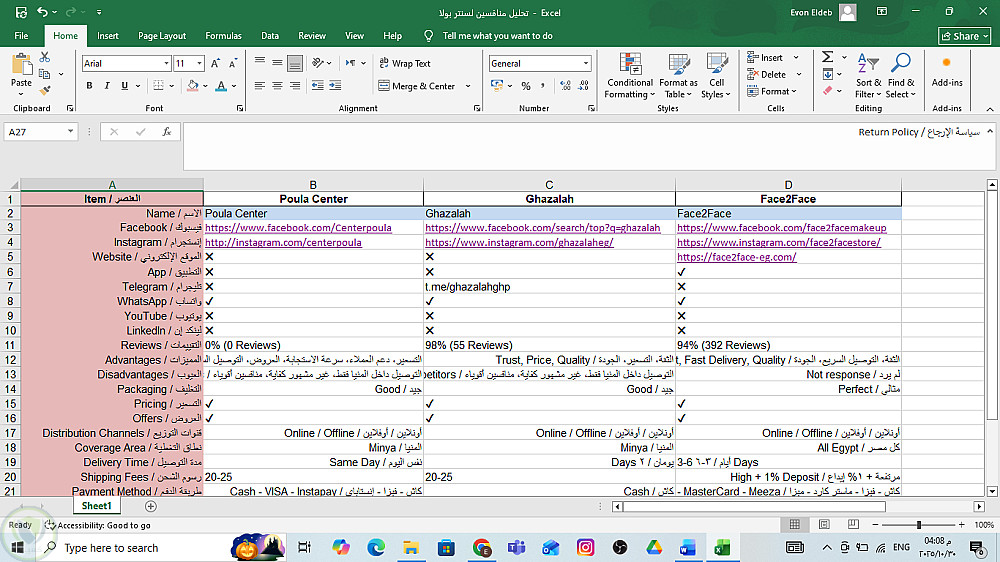1000x562 pixels.
Task: Open the File menu
Action: [x=21, y=36]
